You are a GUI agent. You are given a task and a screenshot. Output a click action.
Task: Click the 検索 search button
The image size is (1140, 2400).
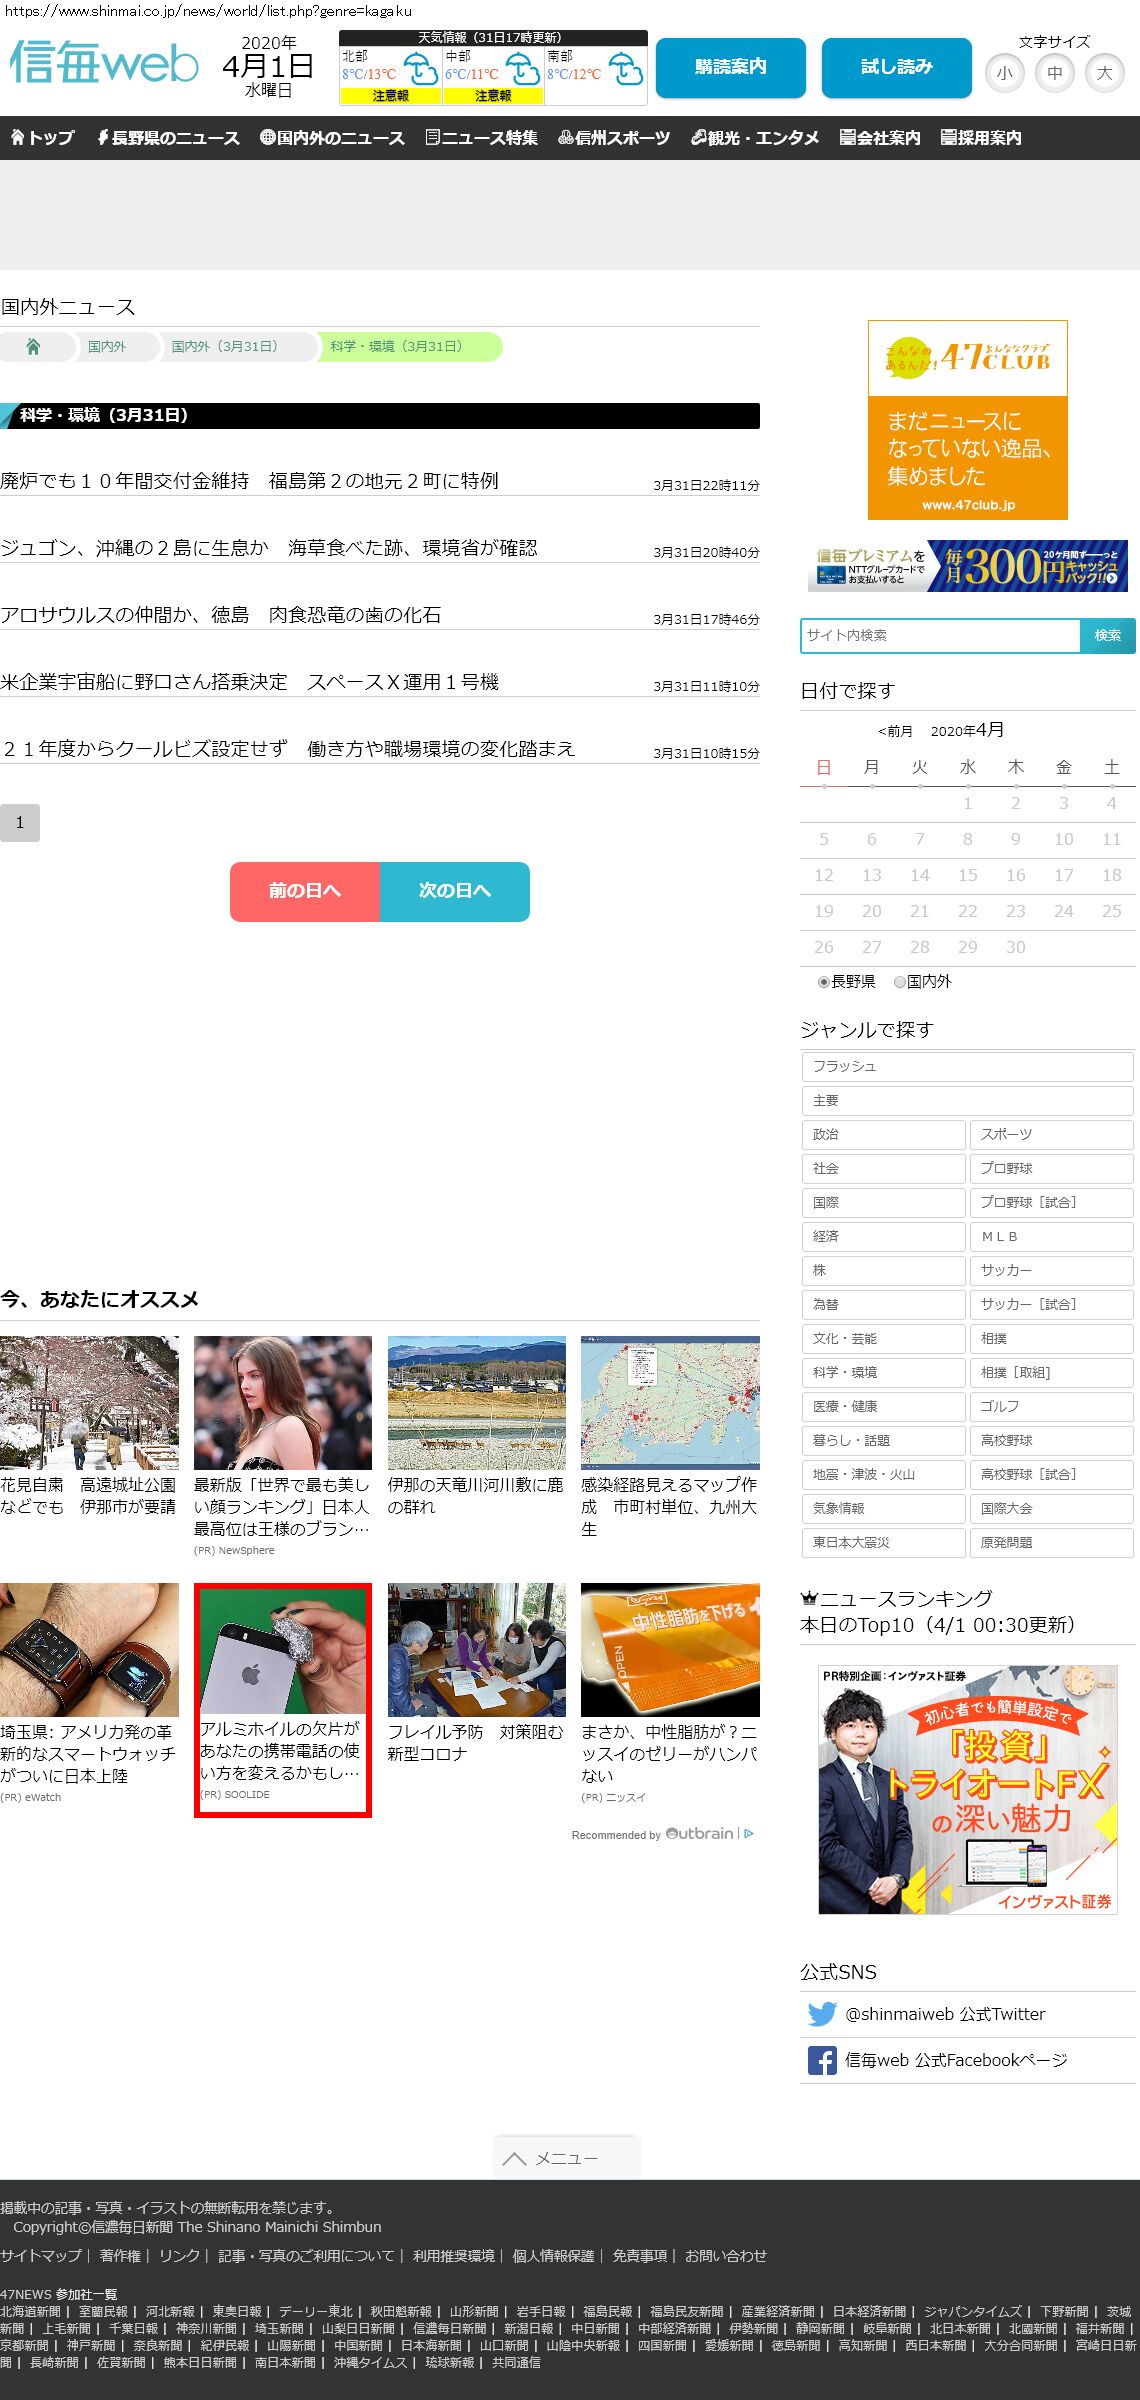click(x=1107, y=636)
